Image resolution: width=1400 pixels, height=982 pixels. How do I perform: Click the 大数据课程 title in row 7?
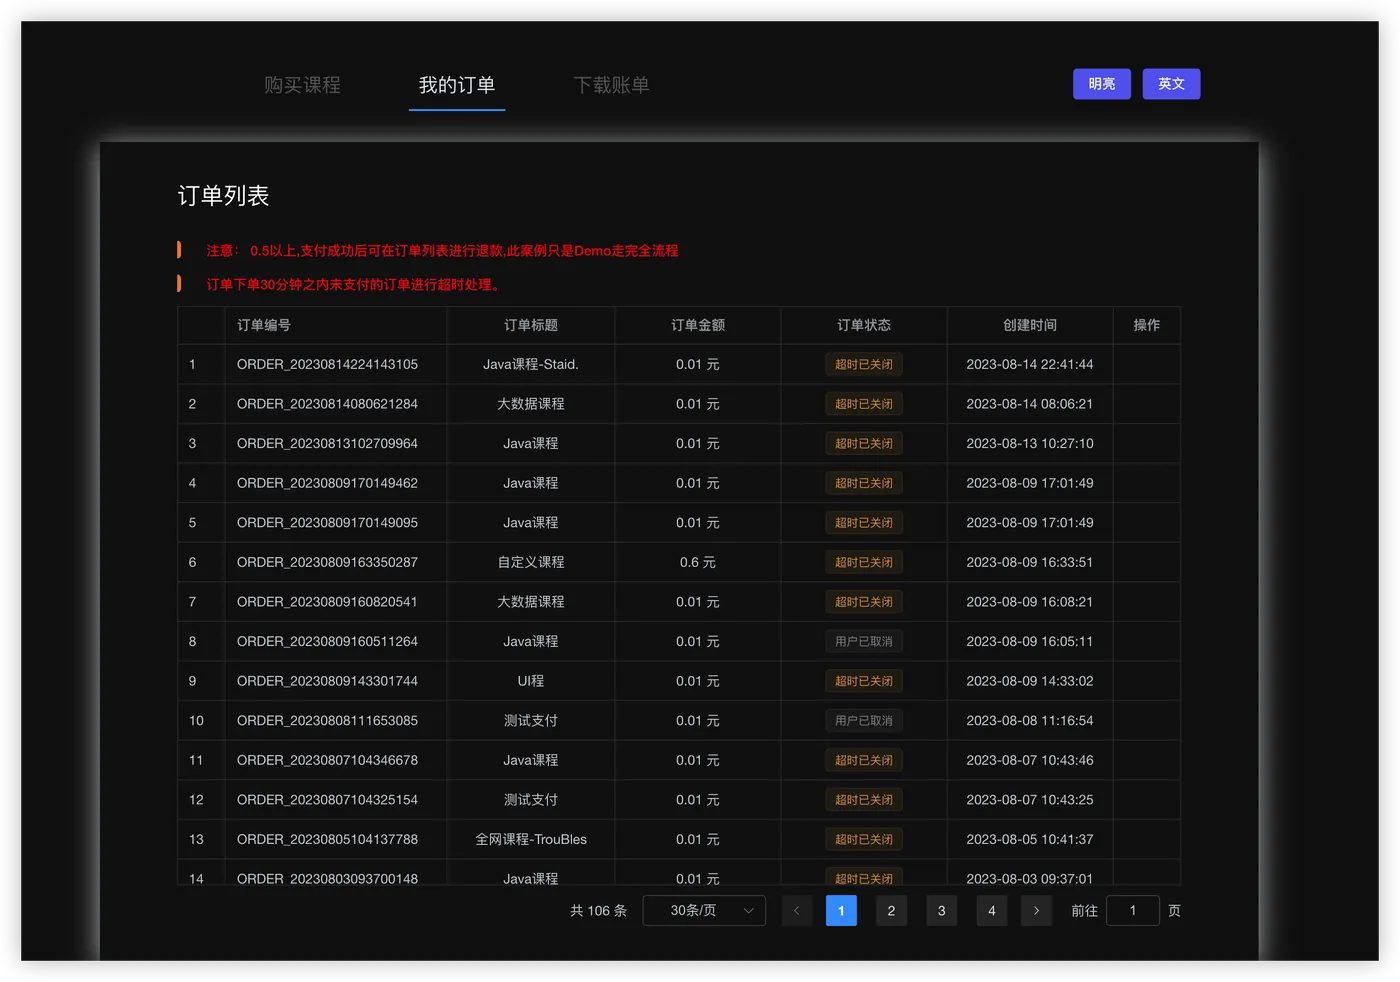pos(531,602)
